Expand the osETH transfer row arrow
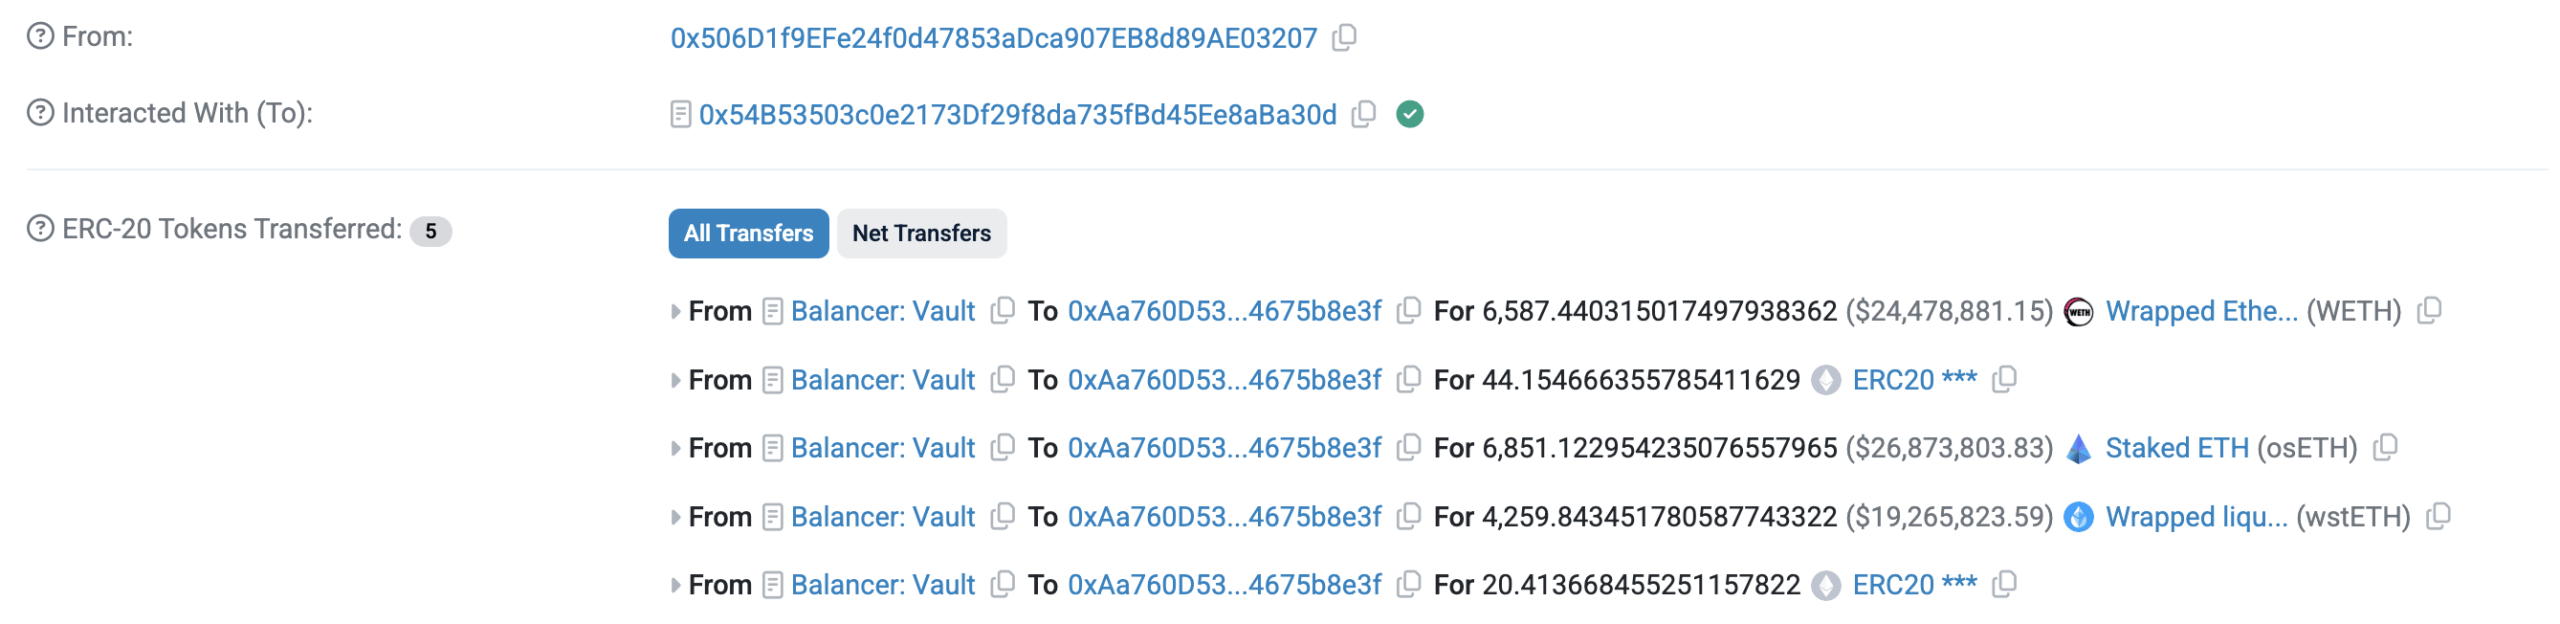This screenshot has width=2560, height=624. tap(676, 449)
